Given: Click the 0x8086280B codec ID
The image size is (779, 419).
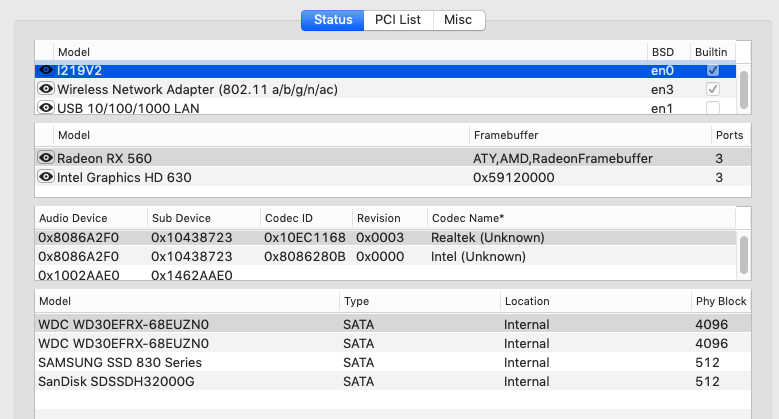Looking at the screenshot, I should click(x=305, y=256).
